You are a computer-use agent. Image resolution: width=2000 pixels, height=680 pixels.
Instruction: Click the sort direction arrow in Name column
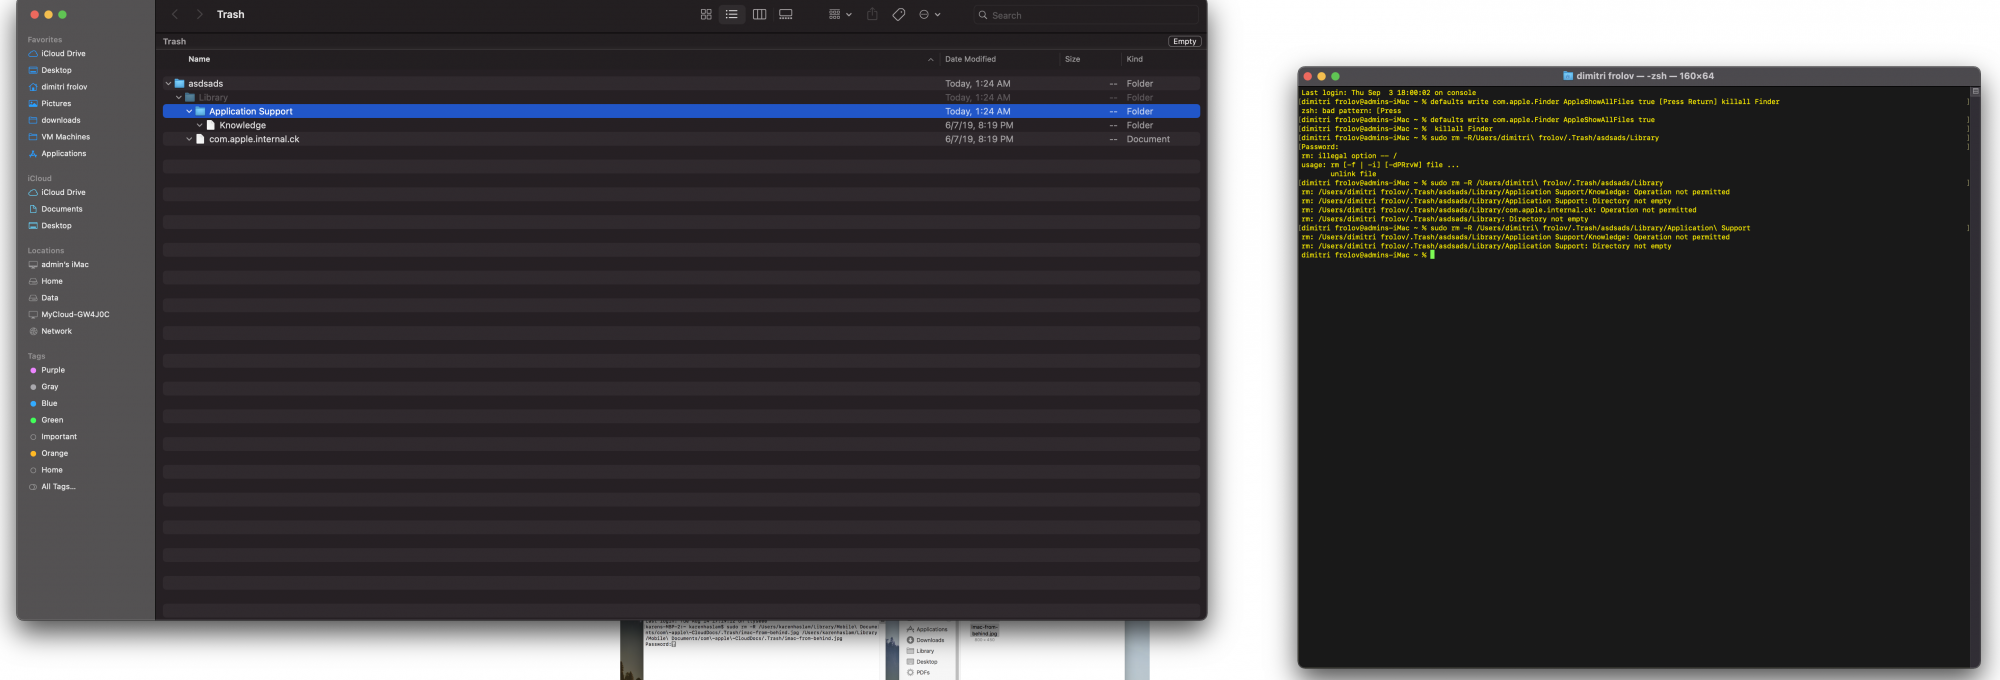930,60
